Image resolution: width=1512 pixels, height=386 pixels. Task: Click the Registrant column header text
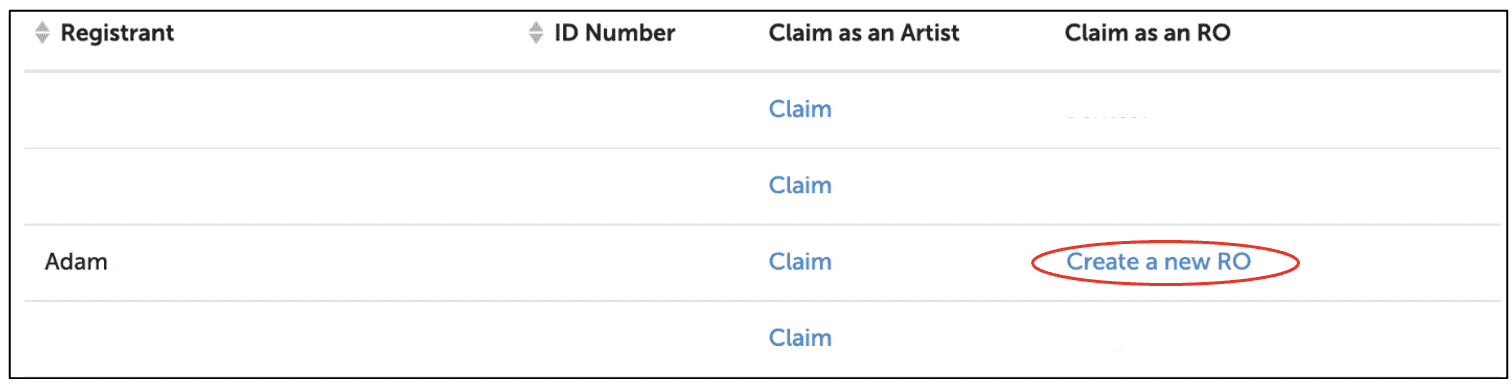click(117, 33)
